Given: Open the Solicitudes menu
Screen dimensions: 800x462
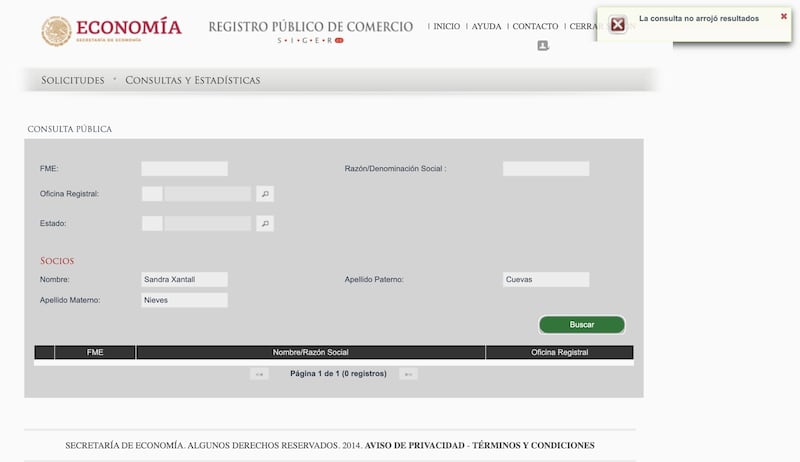Looking at the screenshot, I should pos(73,80).
